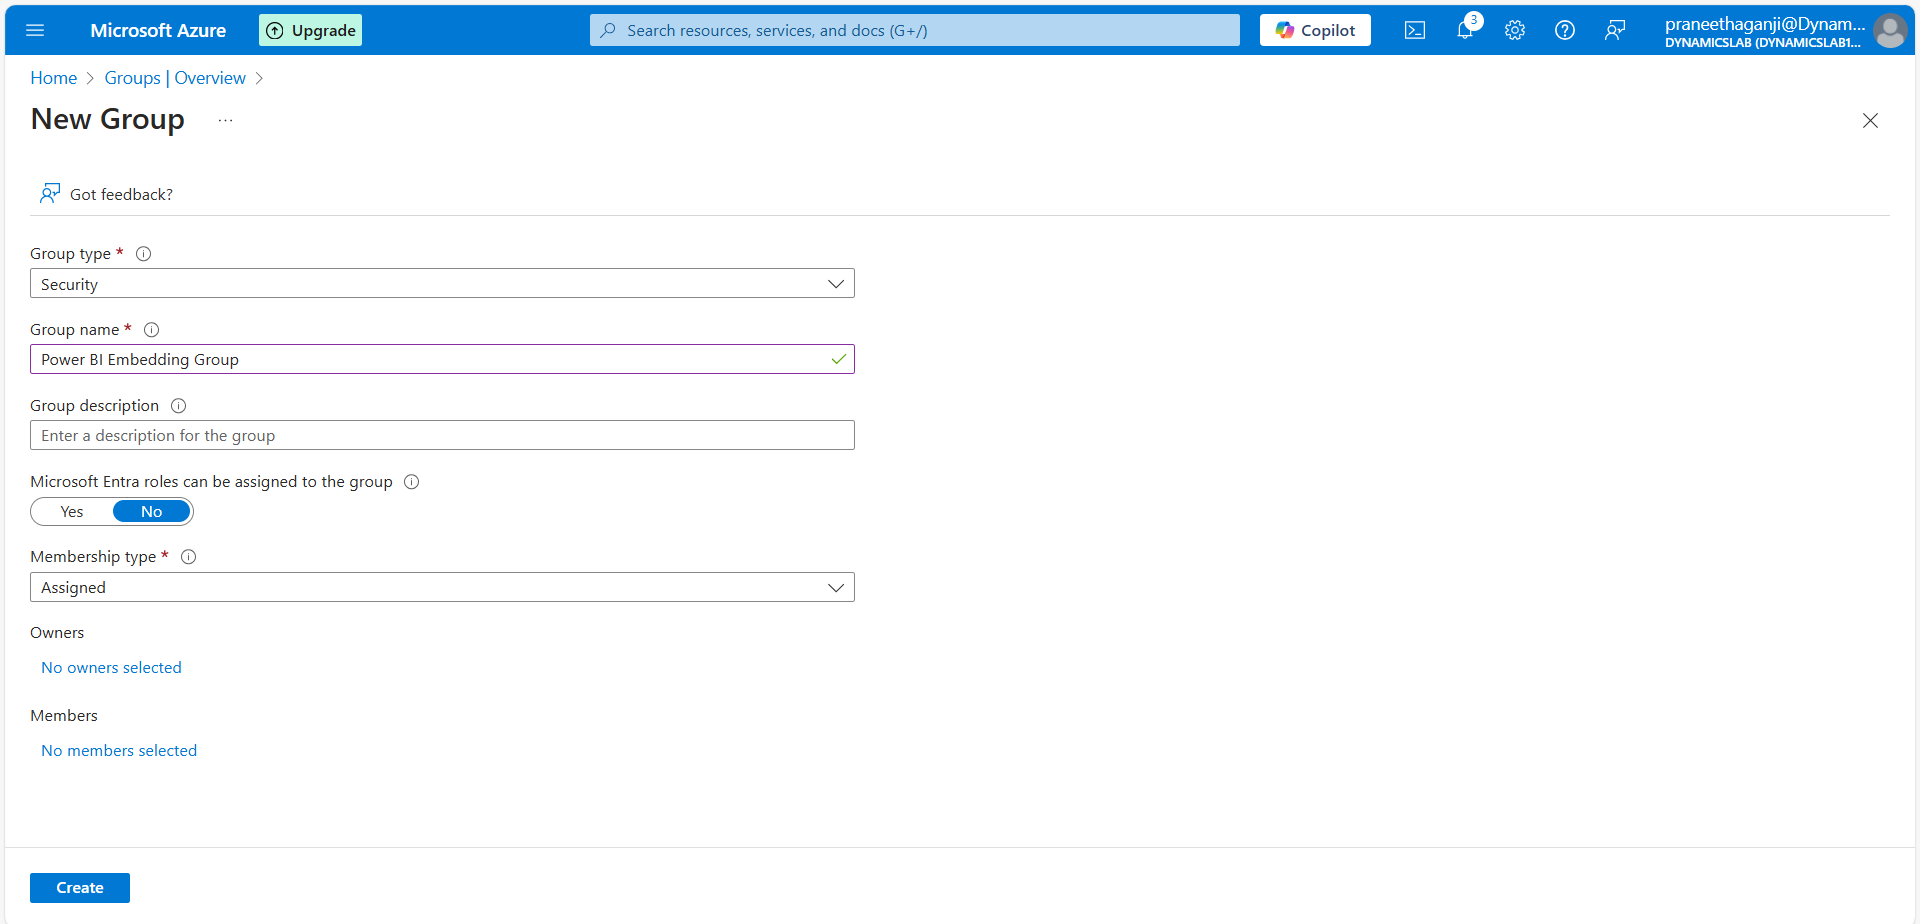Image resolution: width=1920 pixels, height=924 pixels.
Task: Open the notifications bell
Action: (1465, 30)
